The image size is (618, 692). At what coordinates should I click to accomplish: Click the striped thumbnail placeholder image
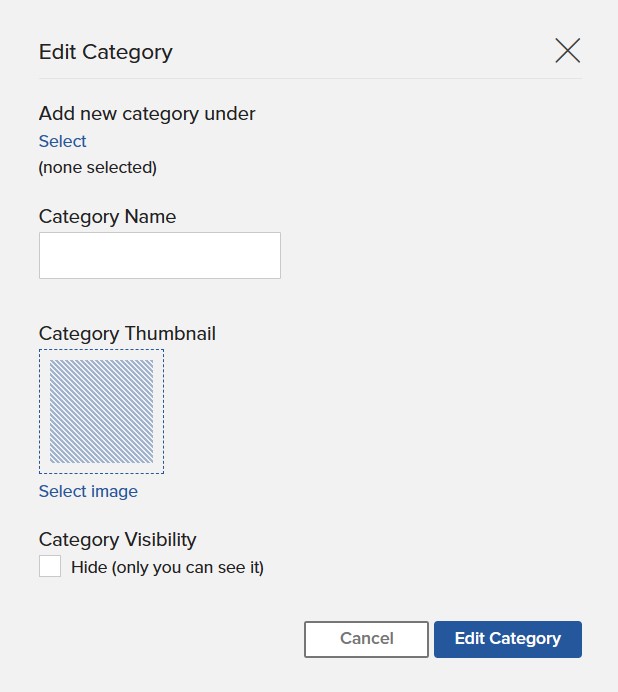tap(102, 411)
